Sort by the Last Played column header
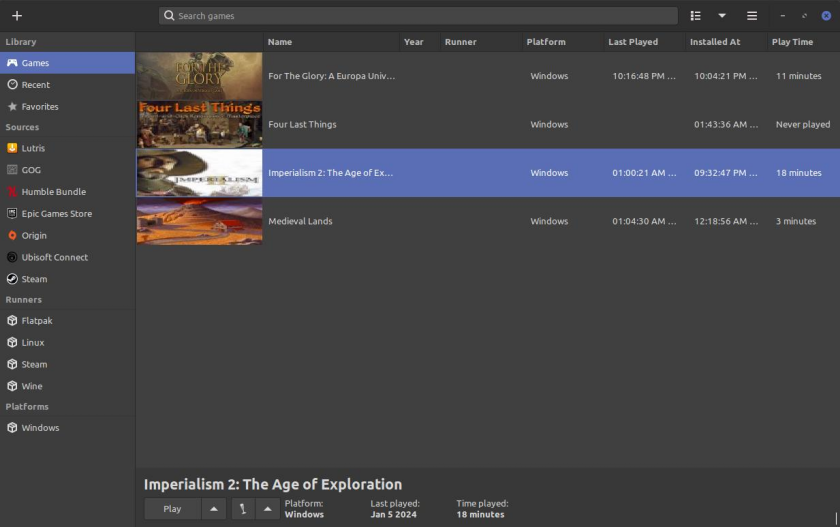The image size is (840, 527). [644, 42]
